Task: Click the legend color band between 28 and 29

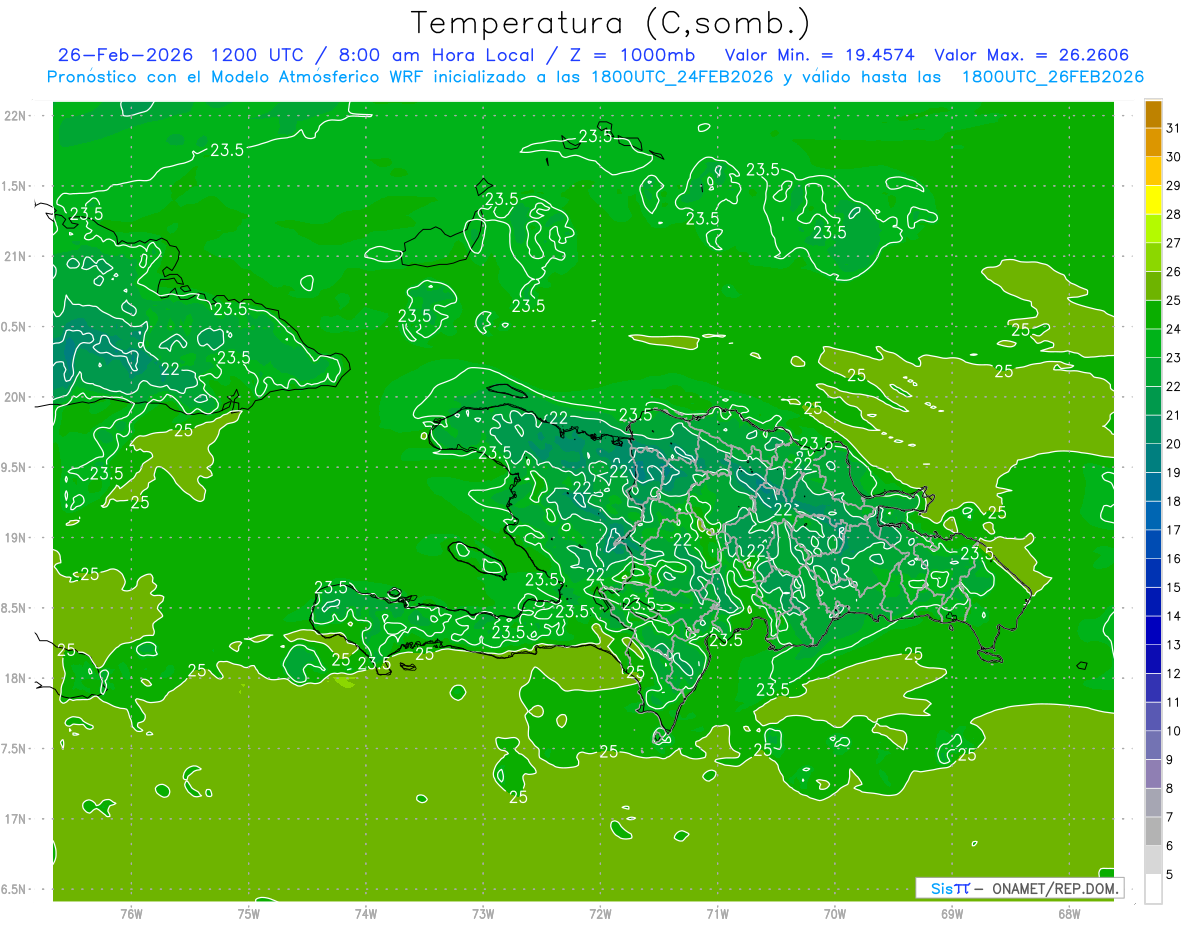Action: 1154,200
